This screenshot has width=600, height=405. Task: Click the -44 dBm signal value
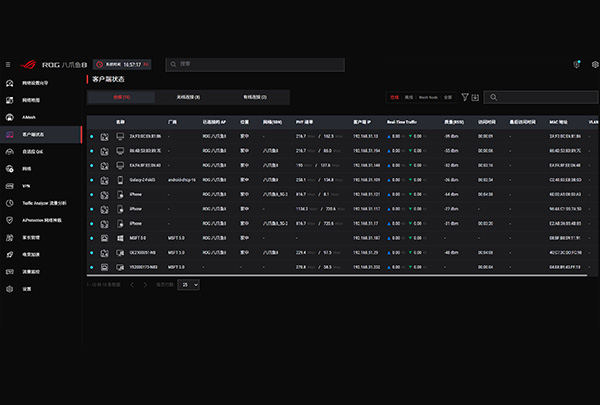point(451,194)
